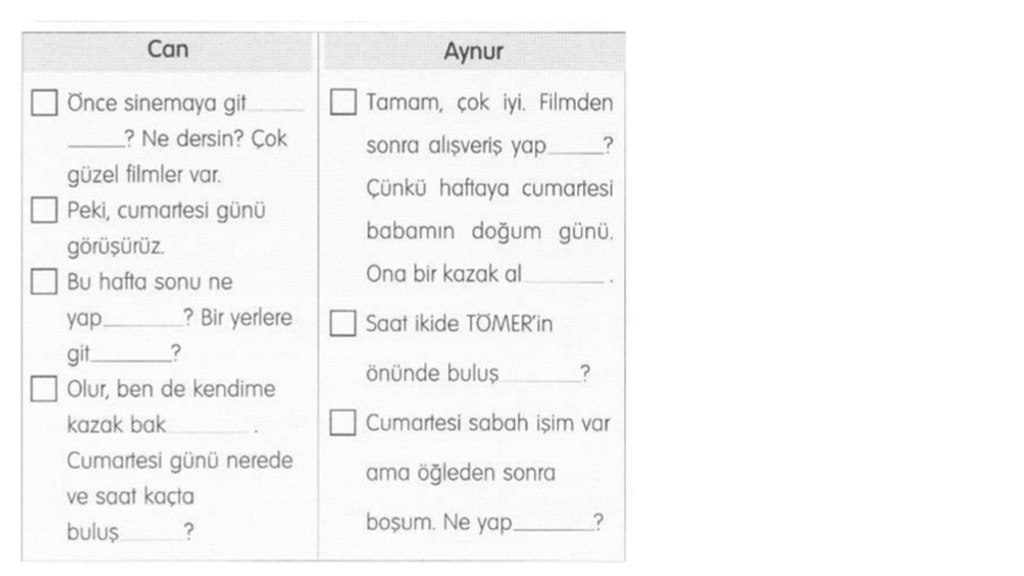Click the text "babamın doğum günü."

[490, 232]
